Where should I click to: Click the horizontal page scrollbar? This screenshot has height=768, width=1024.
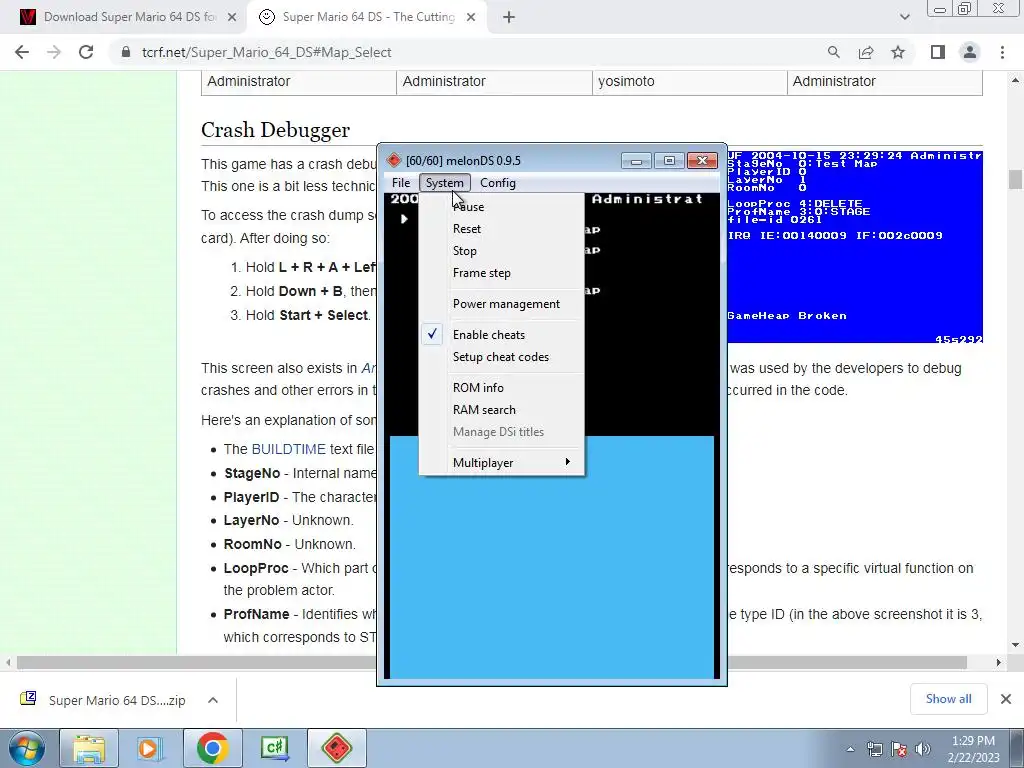point(491,662)
